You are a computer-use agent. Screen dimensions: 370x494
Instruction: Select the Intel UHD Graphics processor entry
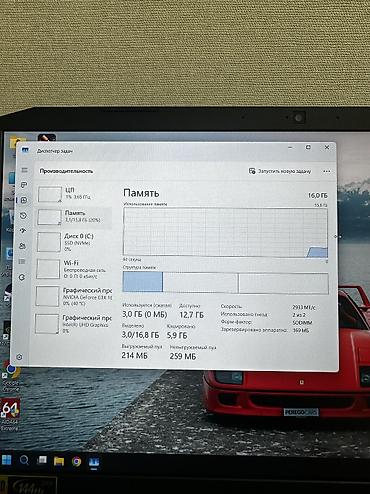(x=73, y=323)
